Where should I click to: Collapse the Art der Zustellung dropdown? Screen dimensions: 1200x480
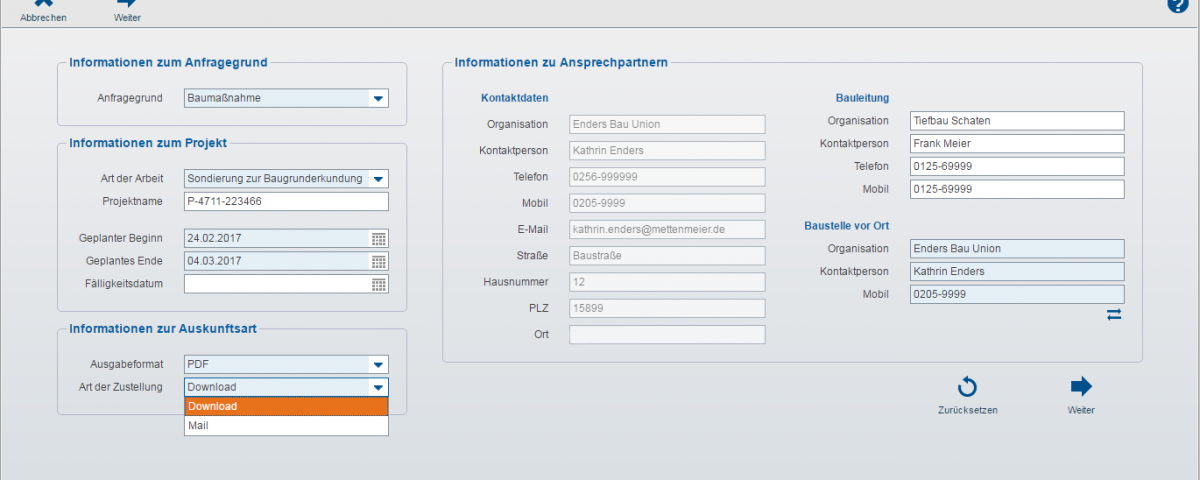(378, 387)
